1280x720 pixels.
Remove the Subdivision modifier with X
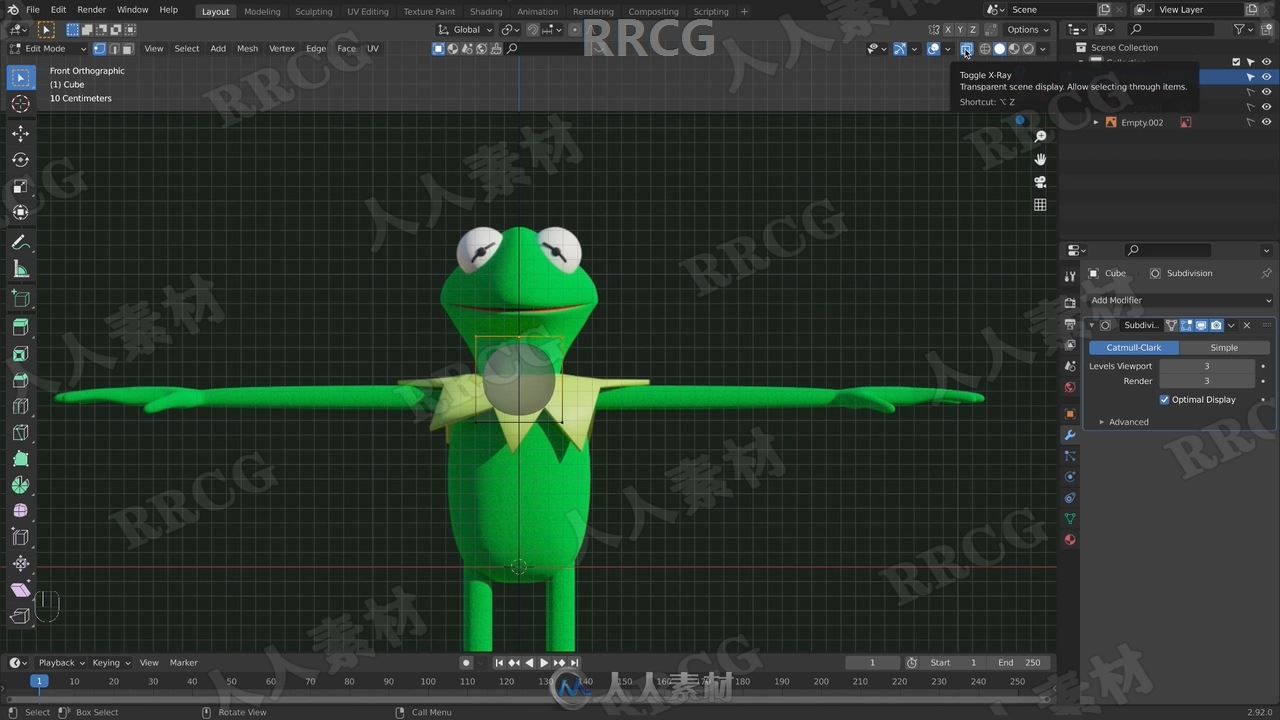click(x=1246, y=325)
